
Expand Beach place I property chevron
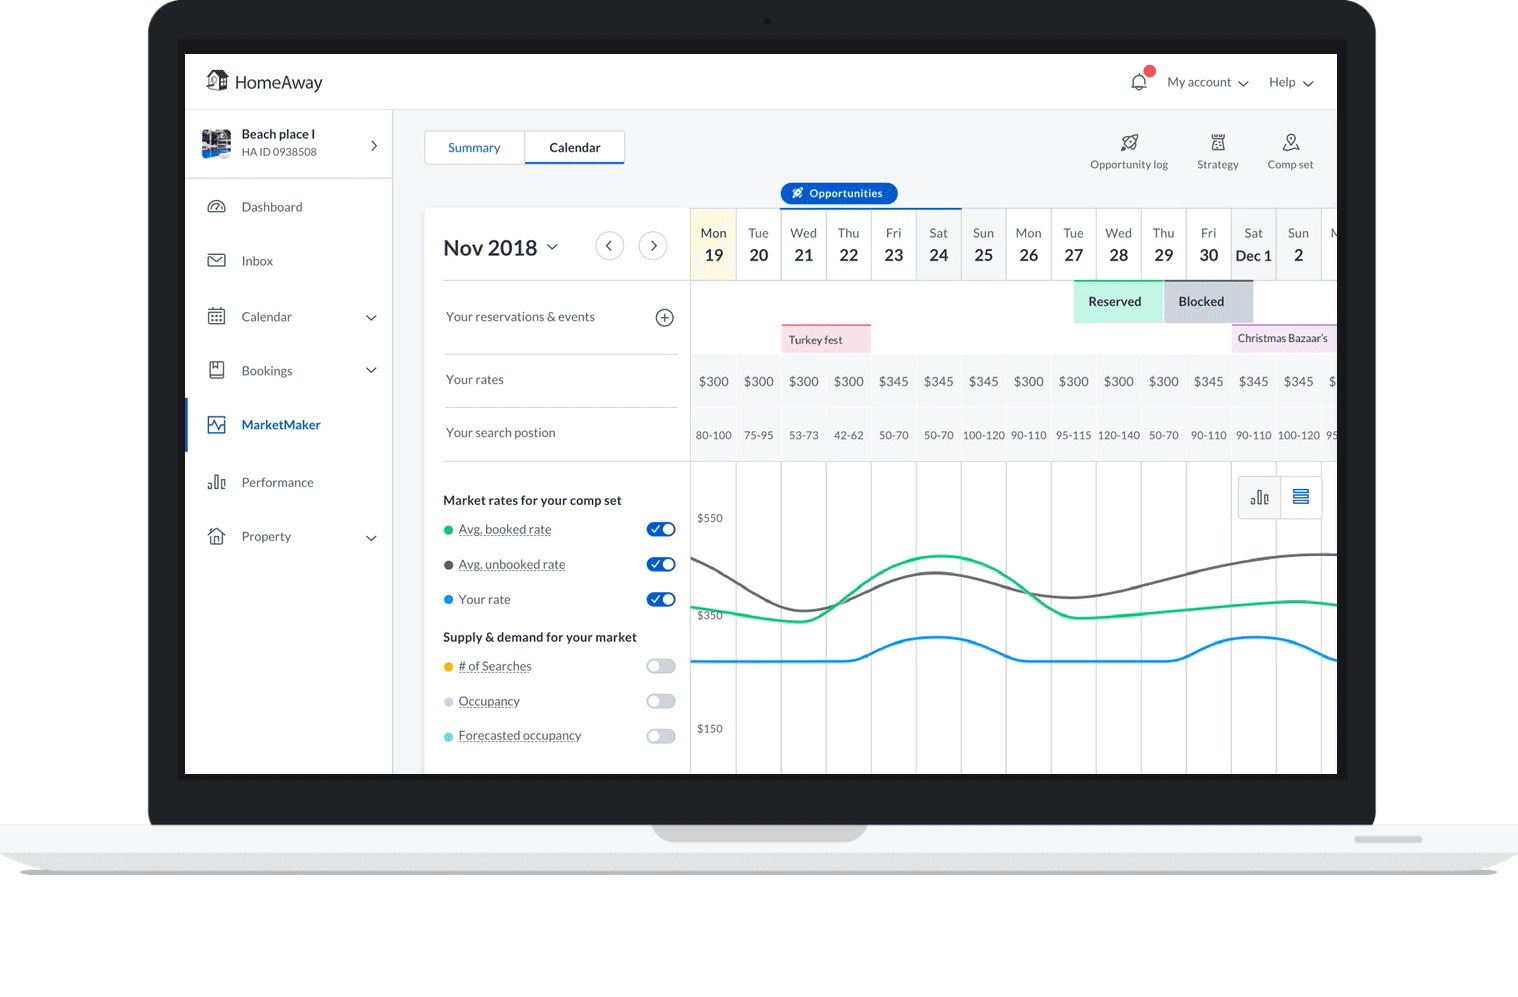(374, 145)
